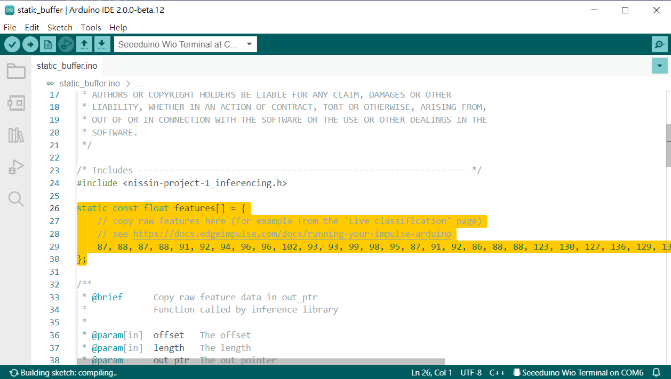Click the Open sketch up-arrow icon
The width and height of the screenshot is (671, 379).
84,44
